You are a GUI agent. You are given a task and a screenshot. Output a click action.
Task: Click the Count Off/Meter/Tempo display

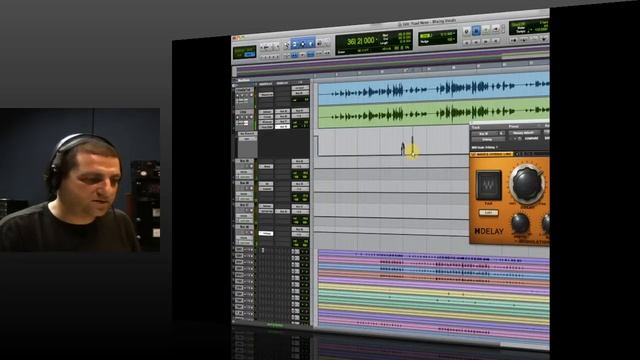(529, 27)
